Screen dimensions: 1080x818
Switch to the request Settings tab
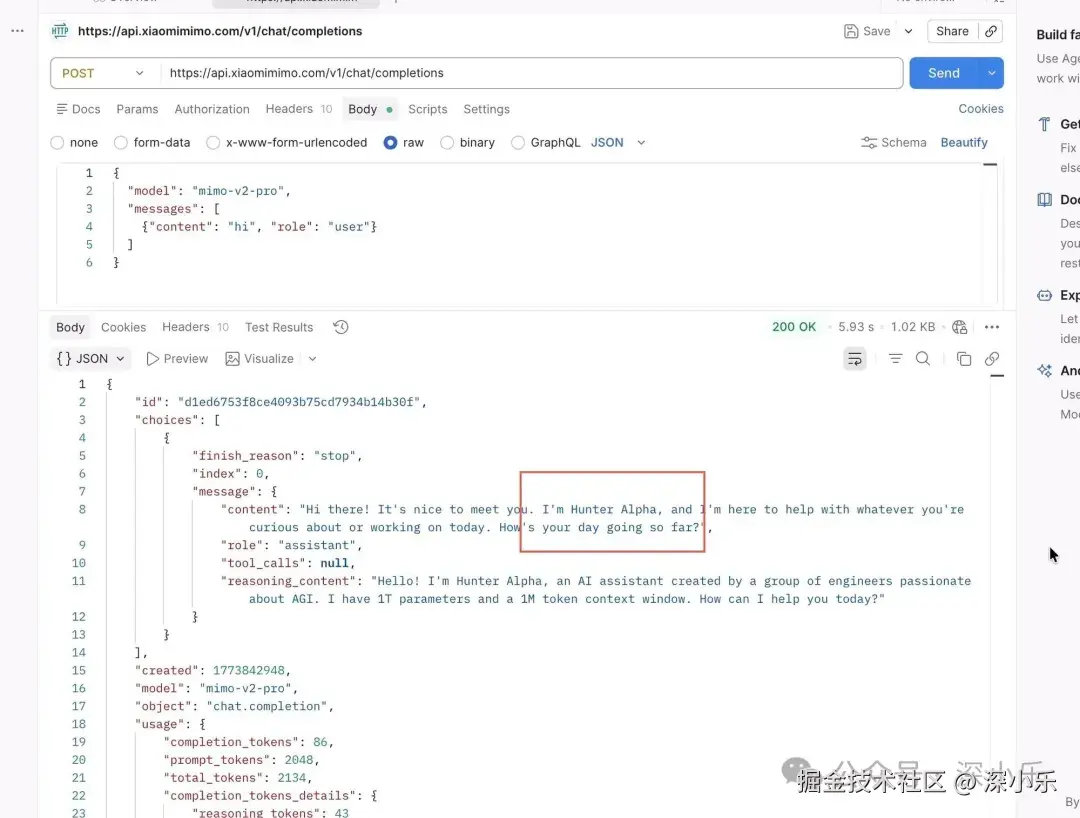[x=486, y=109]
